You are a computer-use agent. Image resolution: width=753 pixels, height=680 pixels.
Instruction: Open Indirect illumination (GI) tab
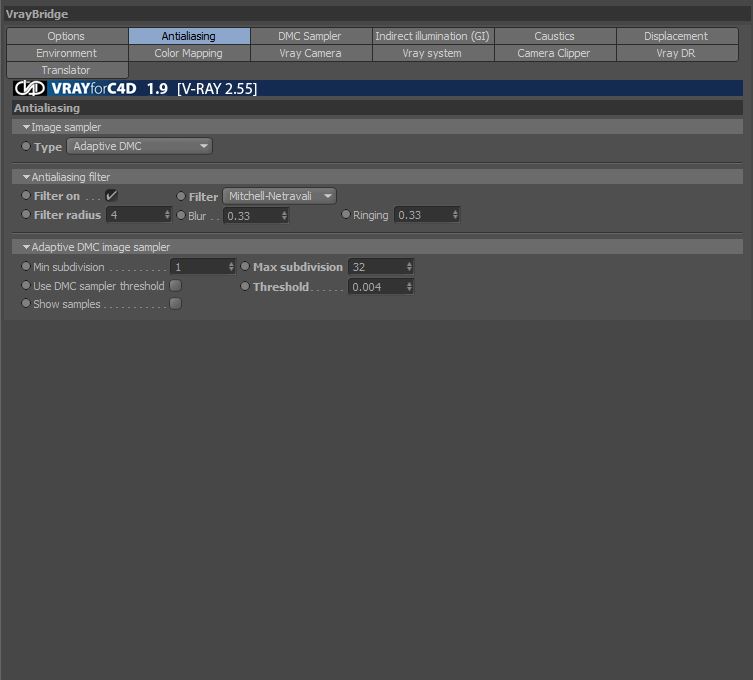coord(433,36)
